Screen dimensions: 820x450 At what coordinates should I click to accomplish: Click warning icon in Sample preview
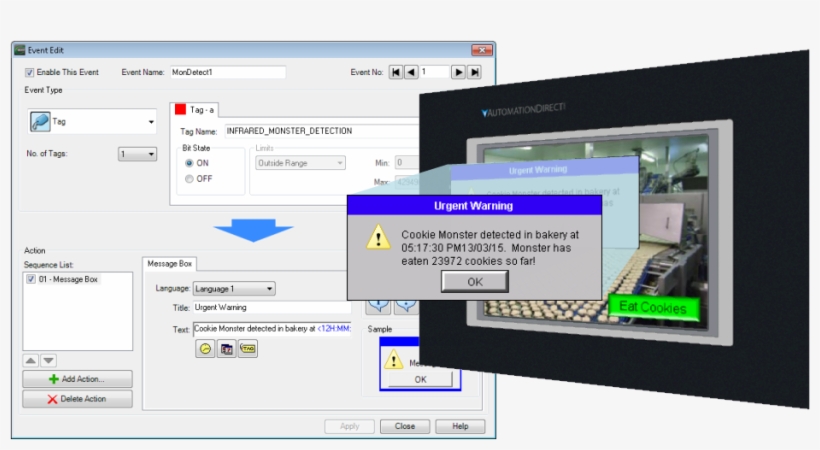[393, 360]
